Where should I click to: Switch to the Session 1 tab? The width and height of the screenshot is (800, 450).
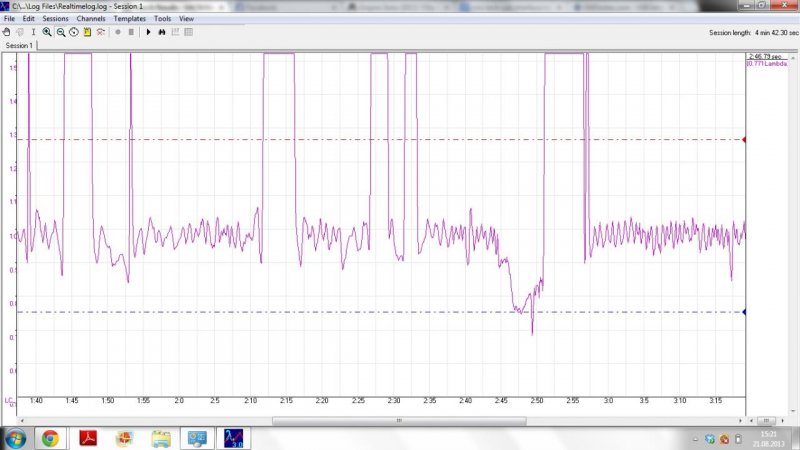coord(19,46)
